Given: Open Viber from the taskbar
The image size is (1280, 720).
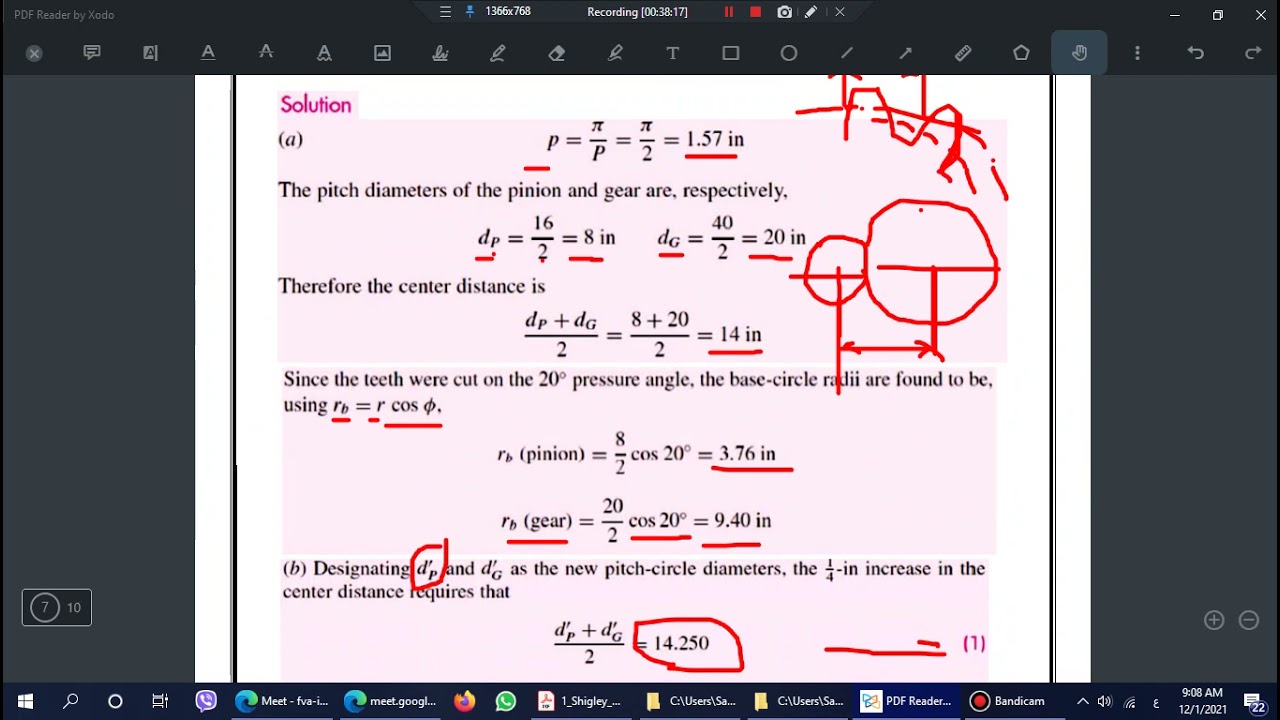Looking at the screenshot, I should (x=206, y=701).
